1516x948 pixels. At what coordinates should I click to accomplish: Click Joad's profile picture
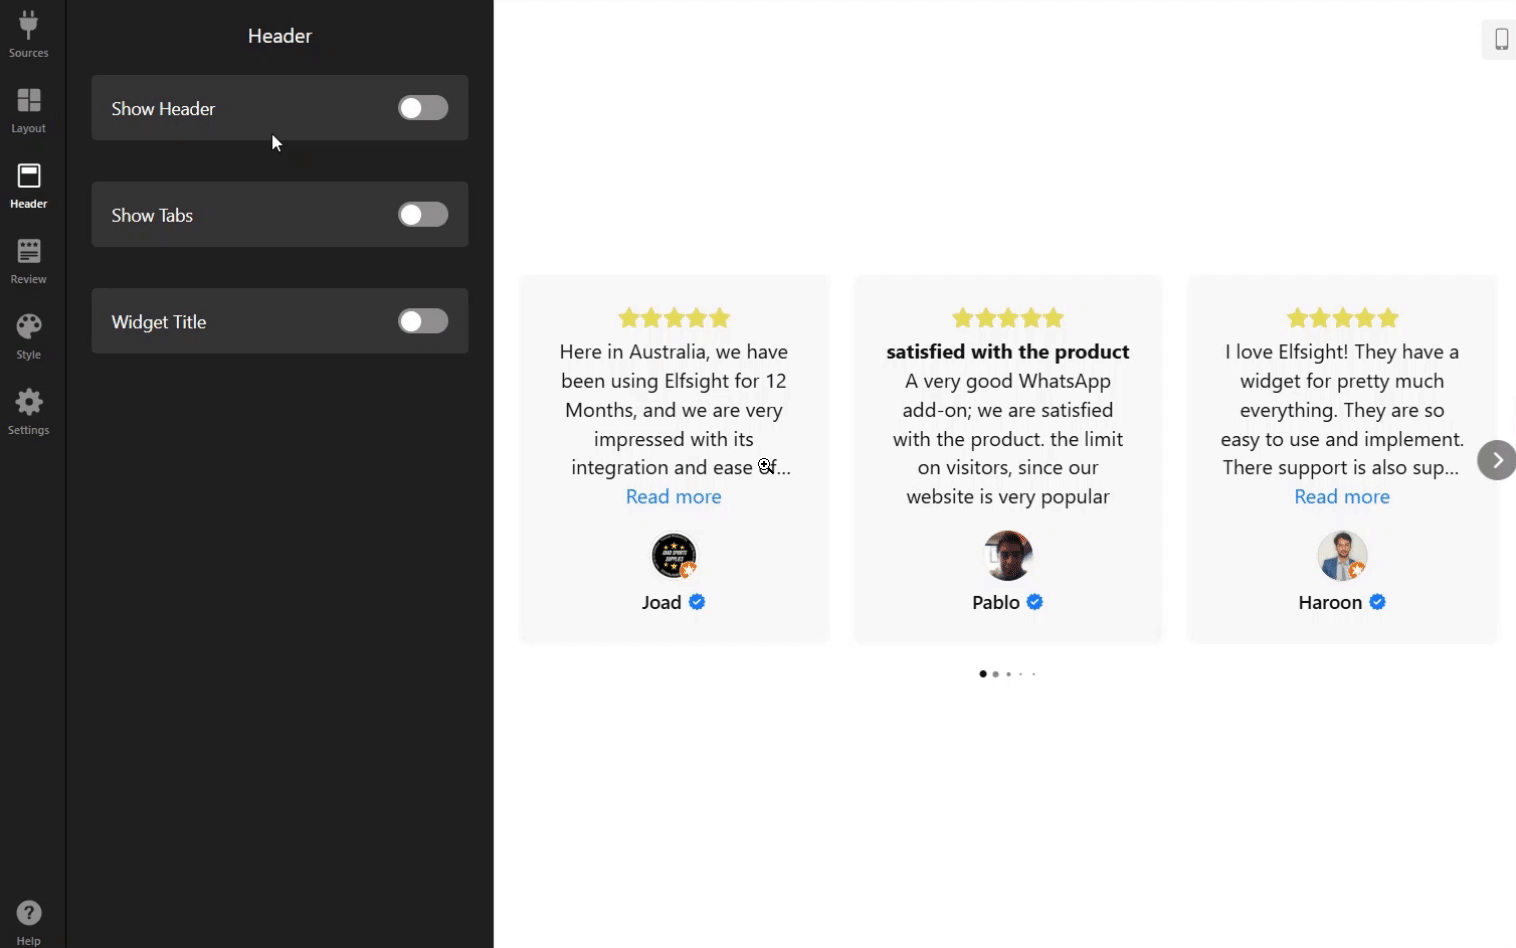pyautogui.click(x=673, y=556)
